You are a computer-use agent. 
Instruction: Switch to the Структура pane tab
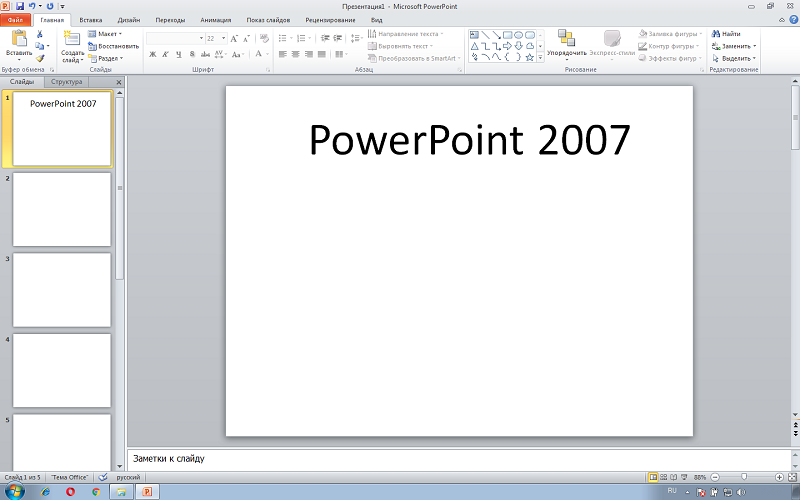(x=66, y=82)
